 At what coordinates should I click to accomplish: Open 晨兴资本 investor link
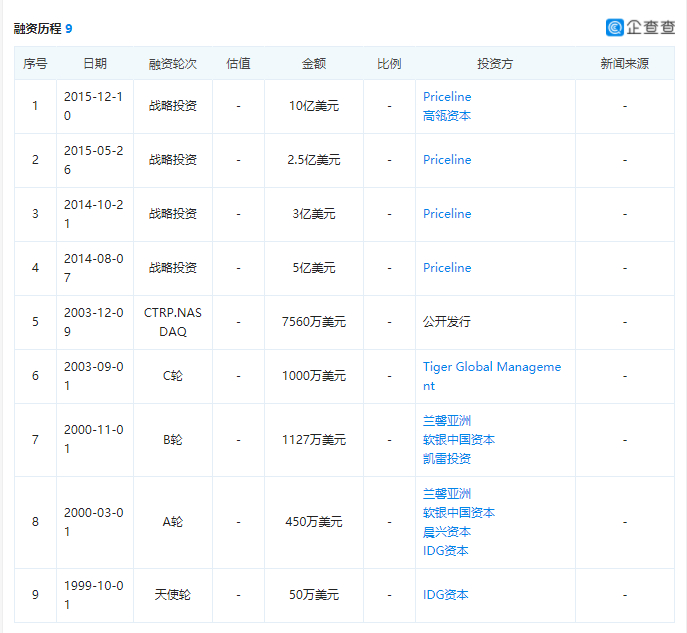pos(446,532)
